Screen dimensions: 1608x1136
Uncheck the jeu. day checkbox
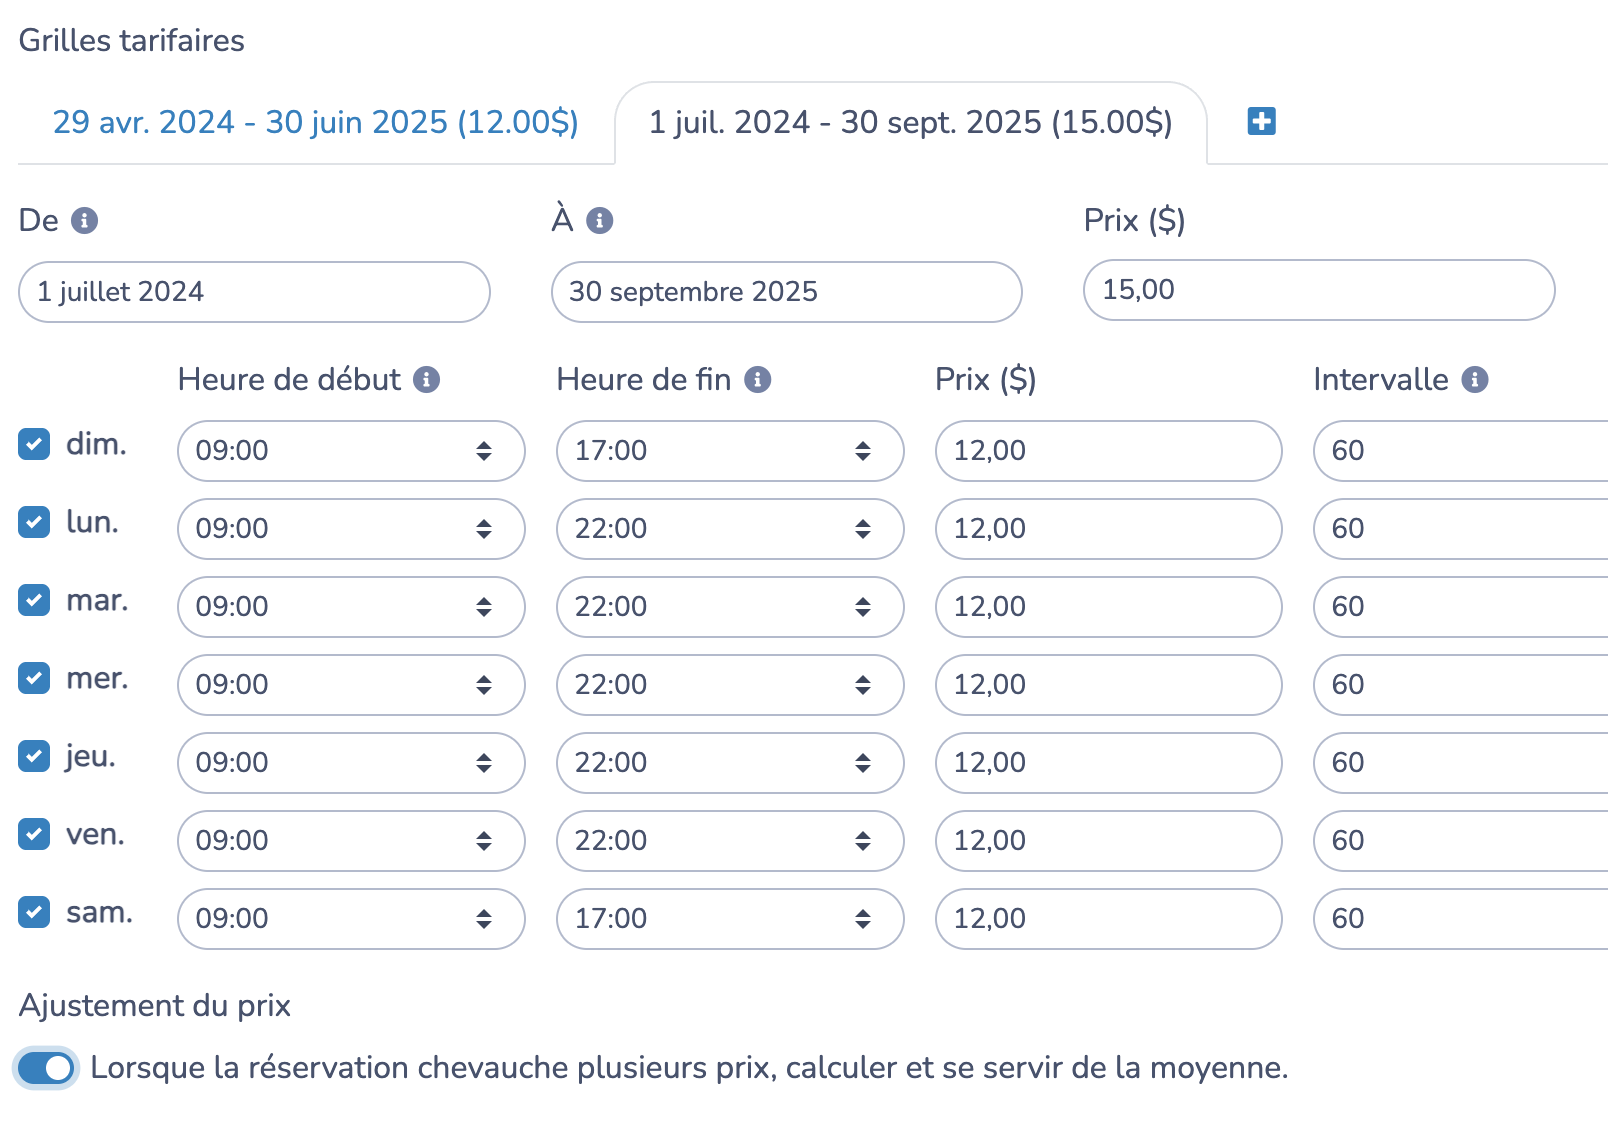[34, 756]
